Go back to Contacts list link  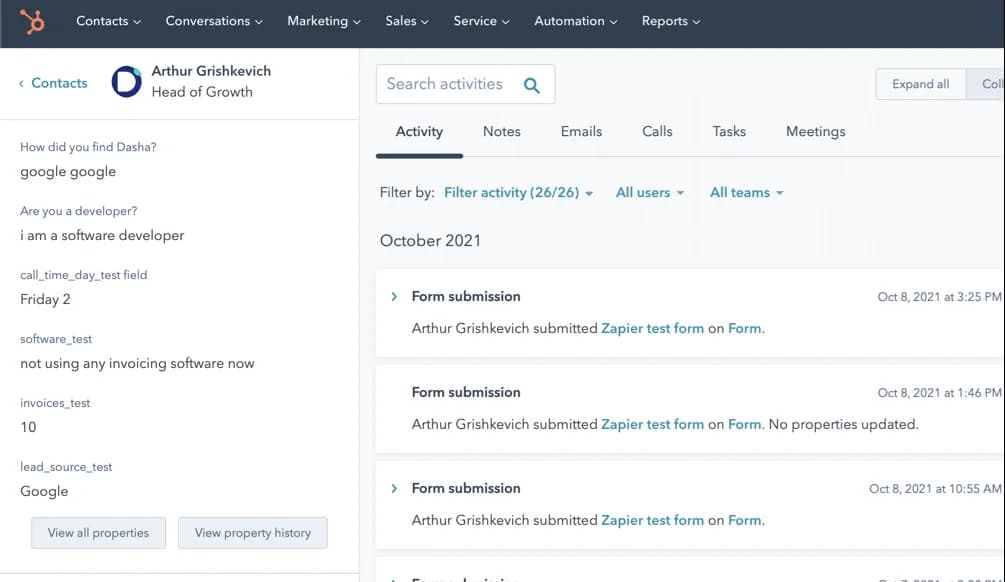pos(59,83)
